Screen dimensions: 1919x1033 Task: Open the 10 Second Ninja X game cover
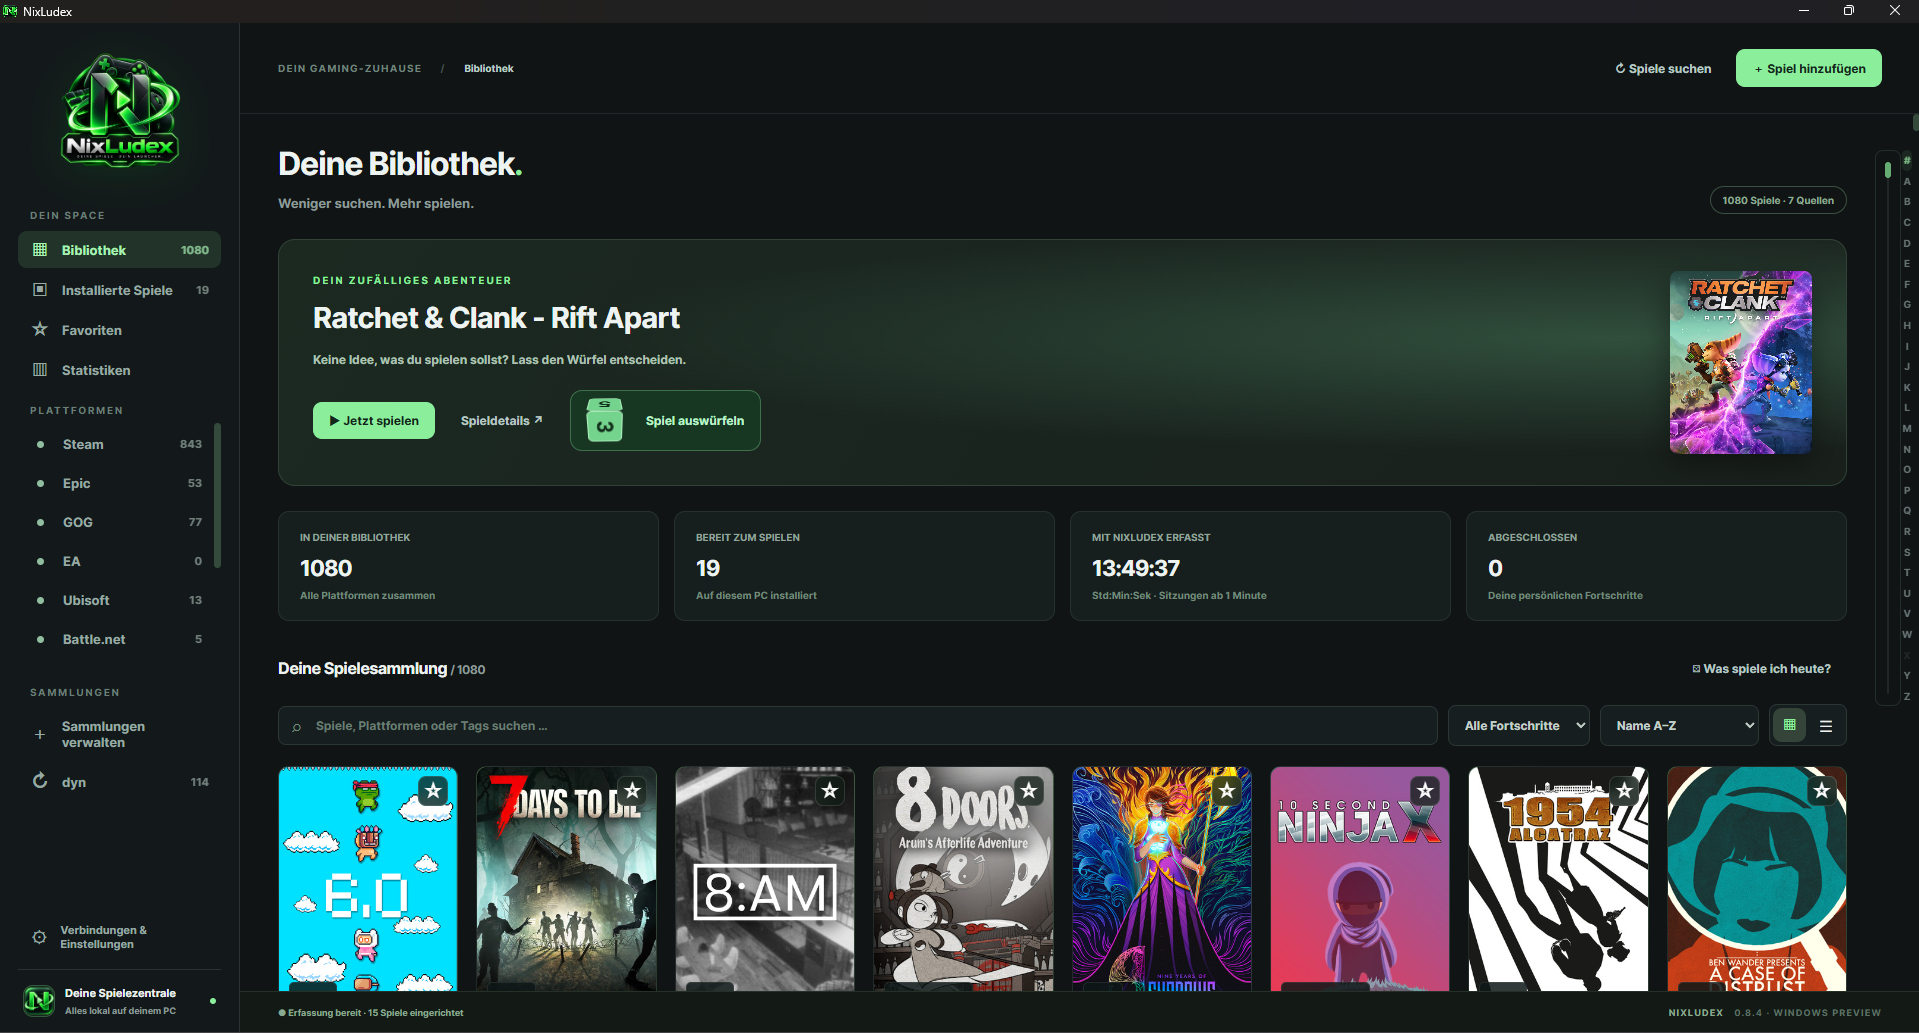pyautogui.click(x=1359, y=879)
